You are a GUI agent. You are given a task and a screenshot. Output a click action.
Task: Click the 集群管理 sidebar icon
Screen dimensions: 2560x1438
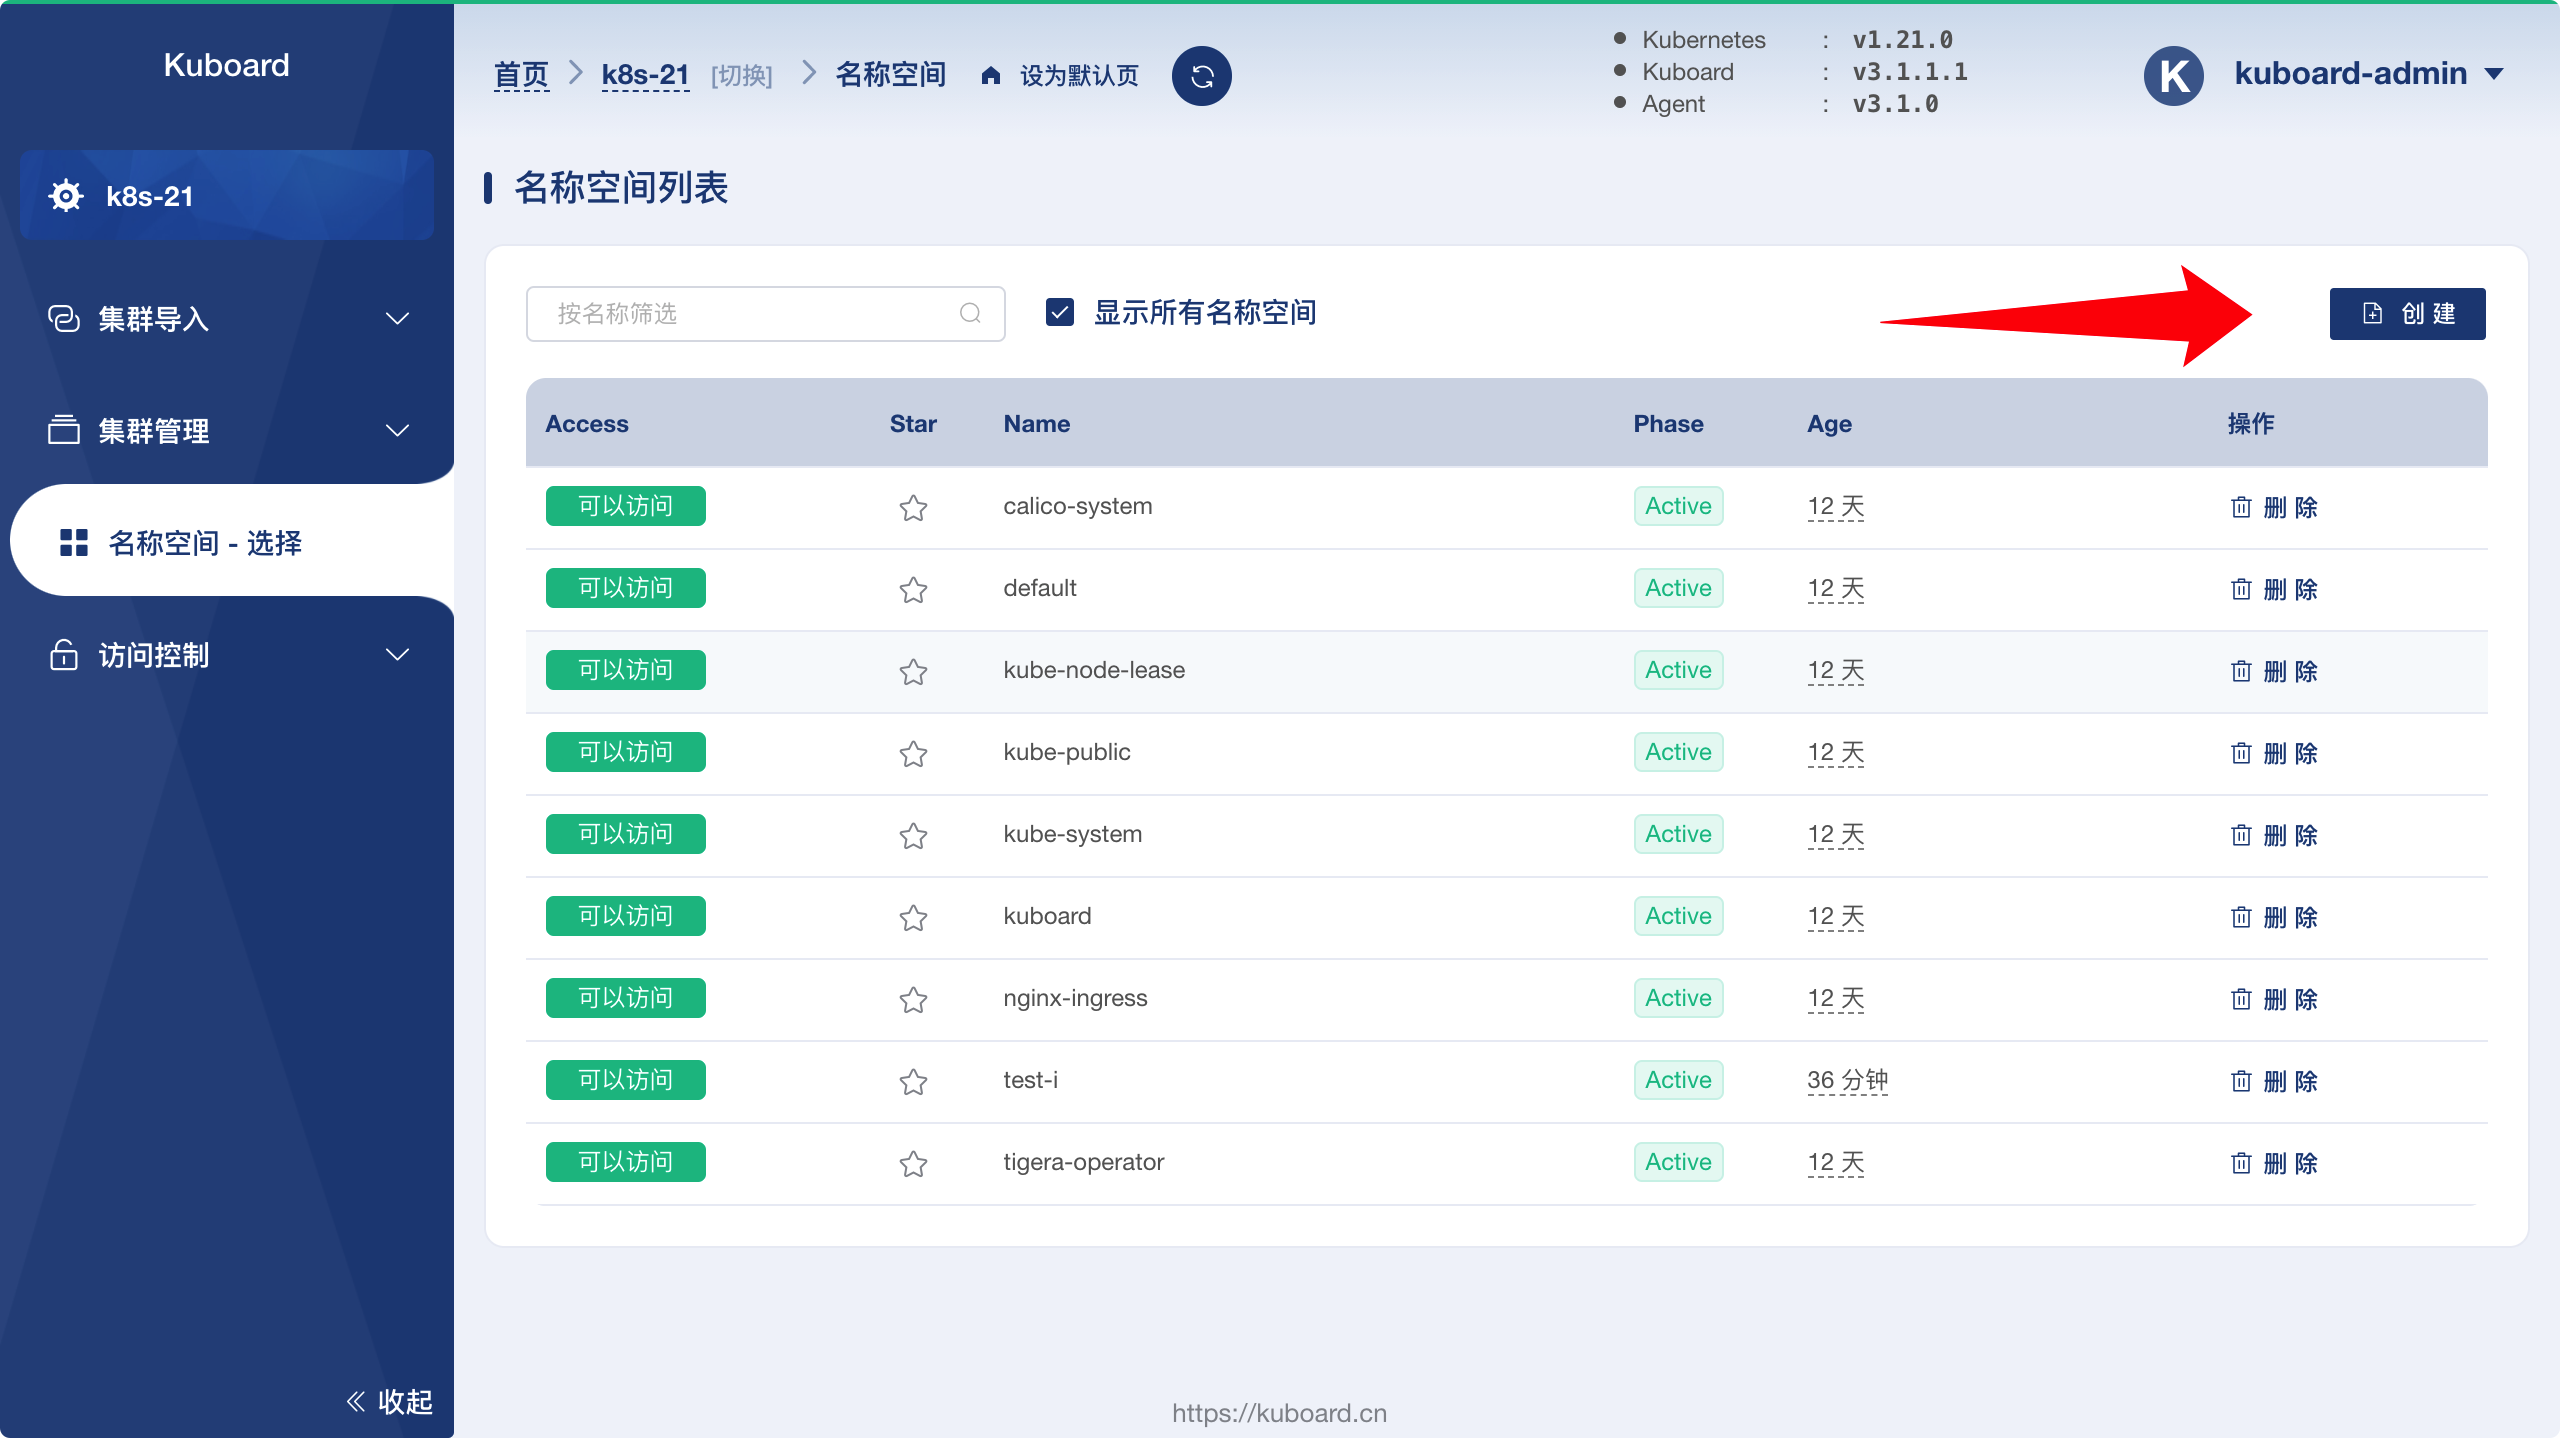tap(64, 430)
